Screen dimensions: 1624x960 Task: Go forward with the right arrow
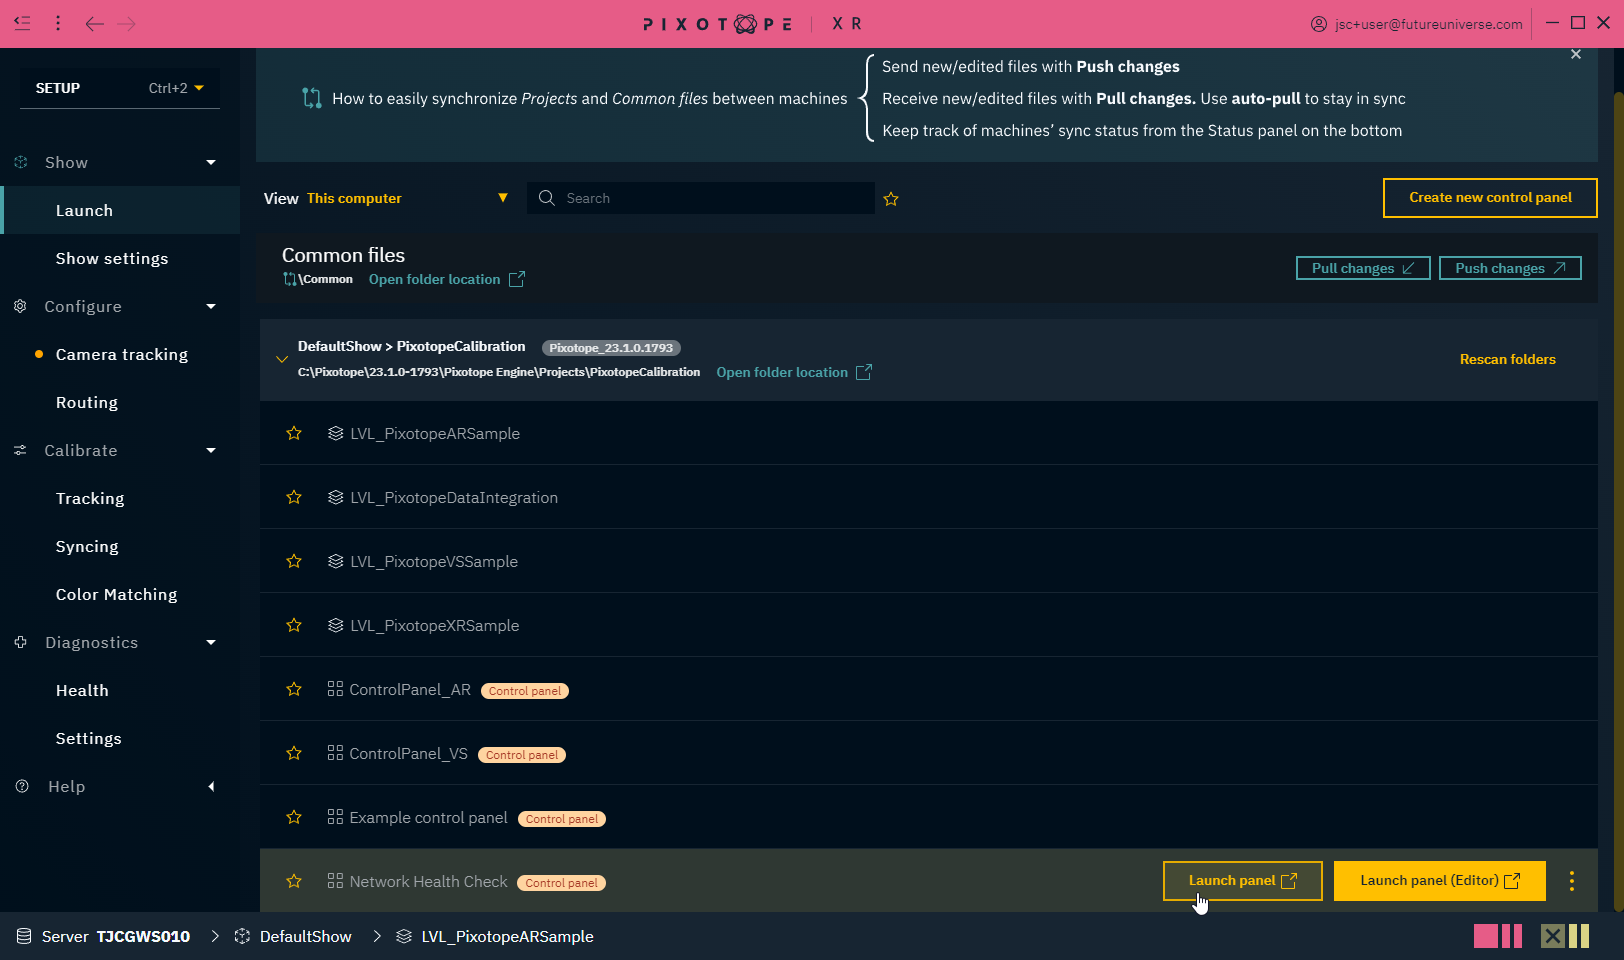click(126, 23)
